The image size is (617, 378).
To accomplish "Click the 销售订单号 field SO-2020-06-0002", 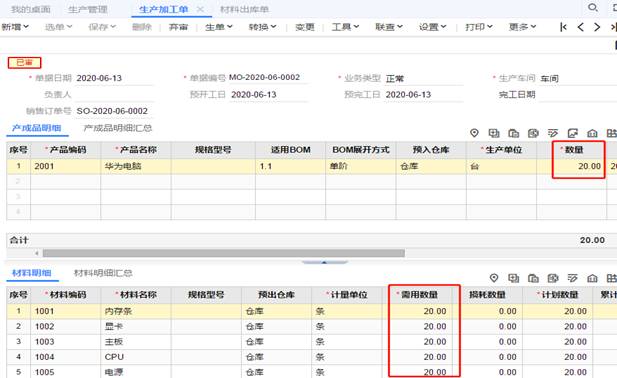I will point(115,111).
